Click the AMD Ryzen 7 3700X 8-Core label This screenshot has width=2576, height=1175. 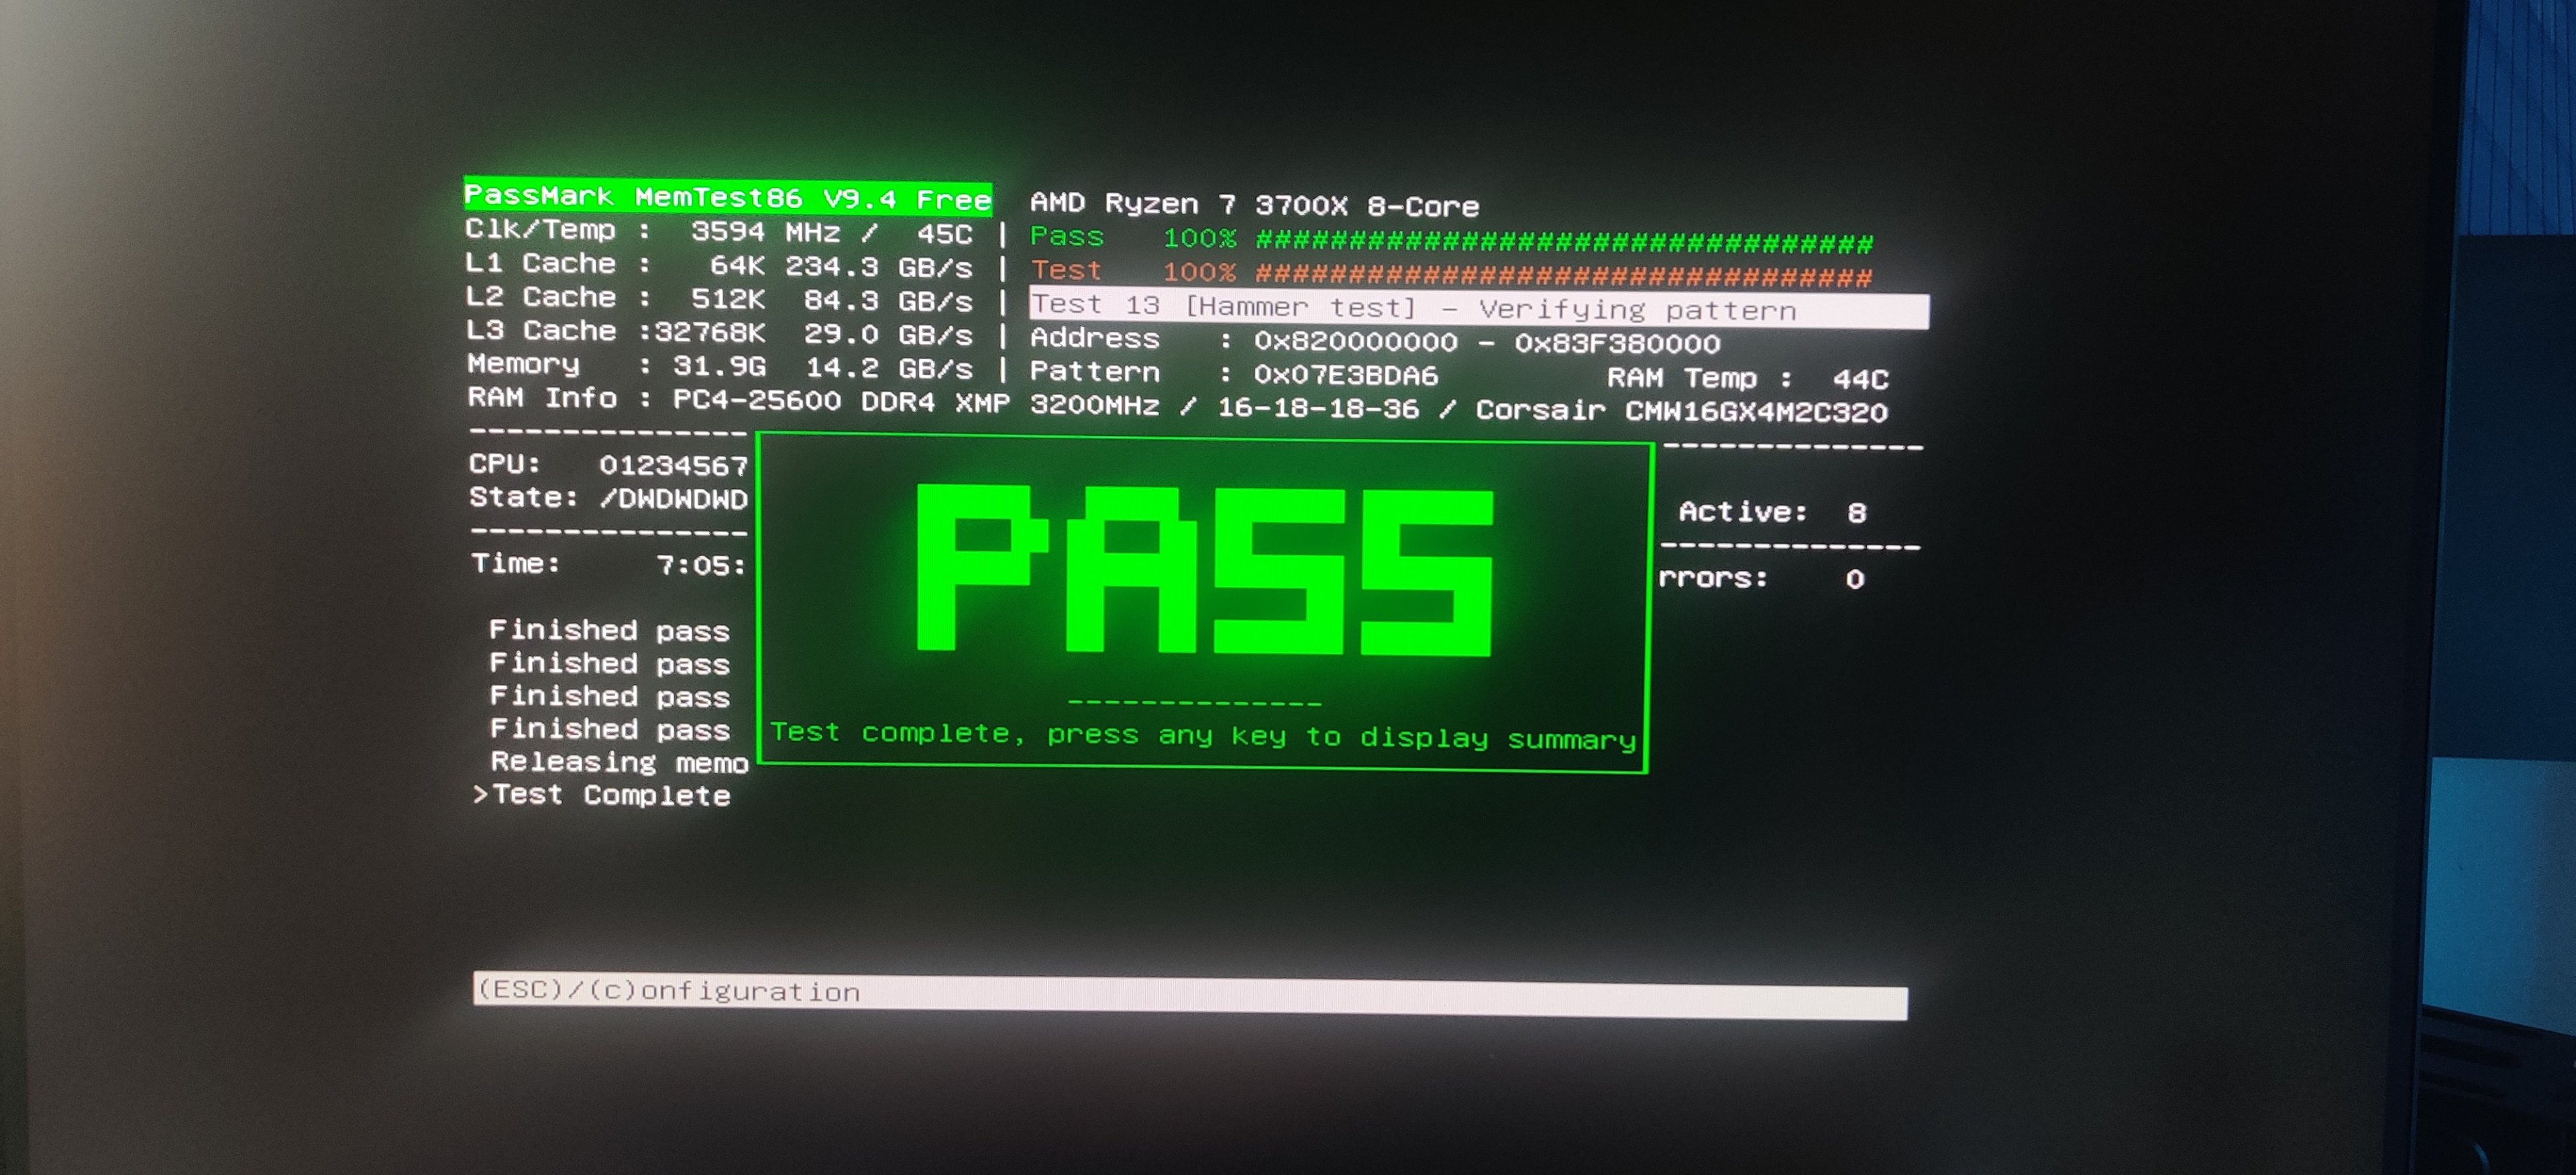click(1254, 205)
